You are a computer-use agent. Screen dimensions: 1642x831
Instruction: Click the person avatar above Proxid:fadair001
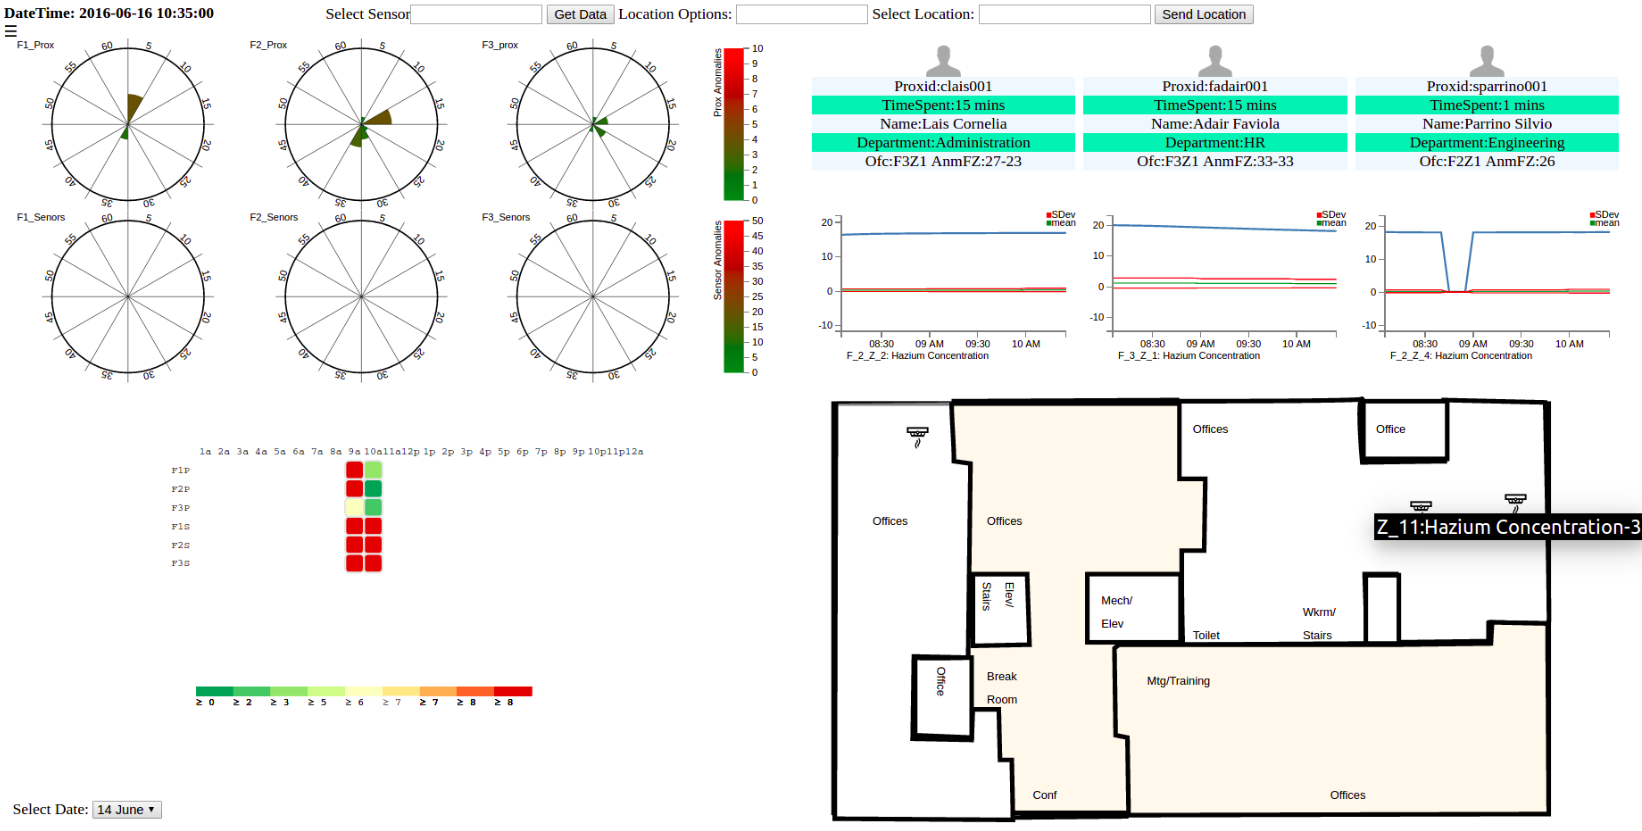pos(1215,61)
